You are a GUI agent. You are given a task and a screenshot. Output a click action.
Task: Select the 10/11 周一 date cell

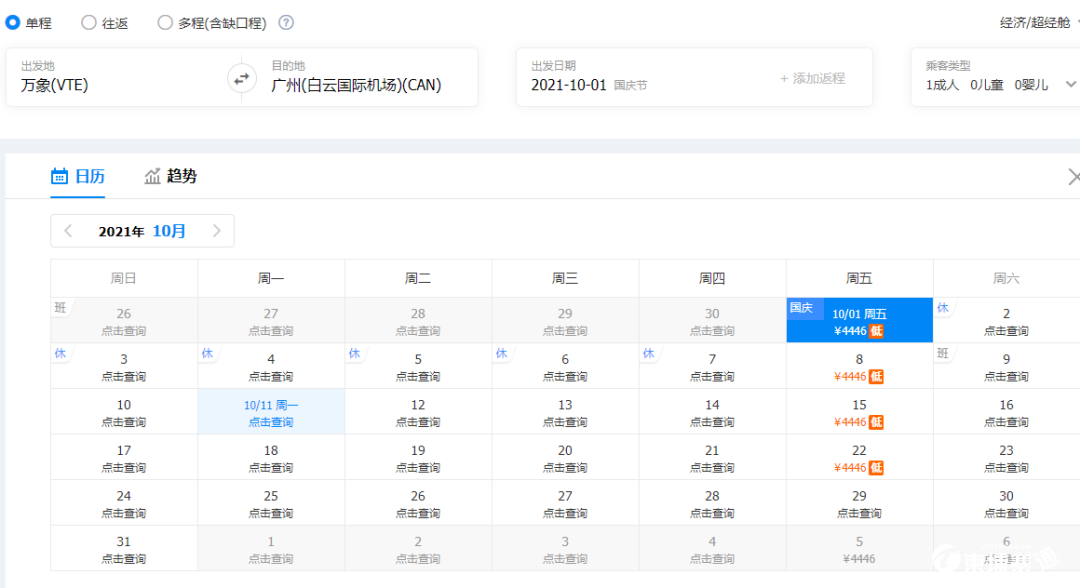[271, 412]
